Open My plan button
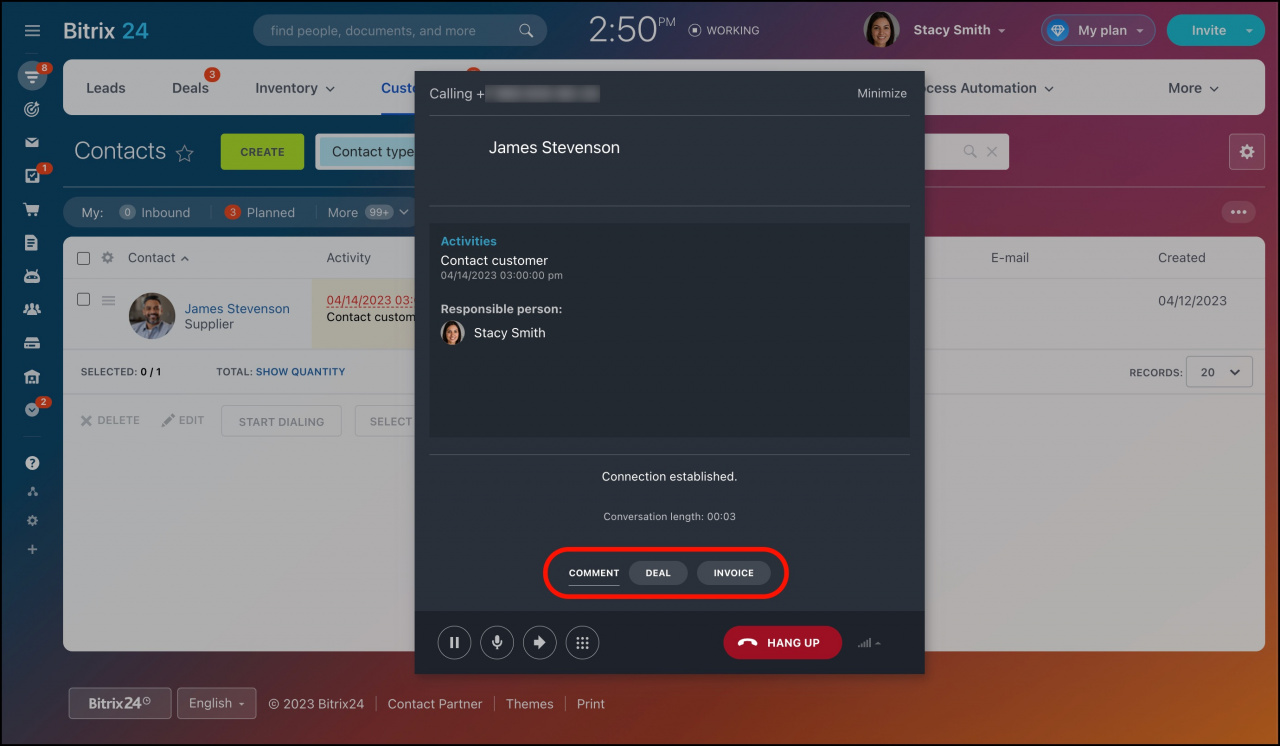1280x746 pixels. pos(1098,31)
